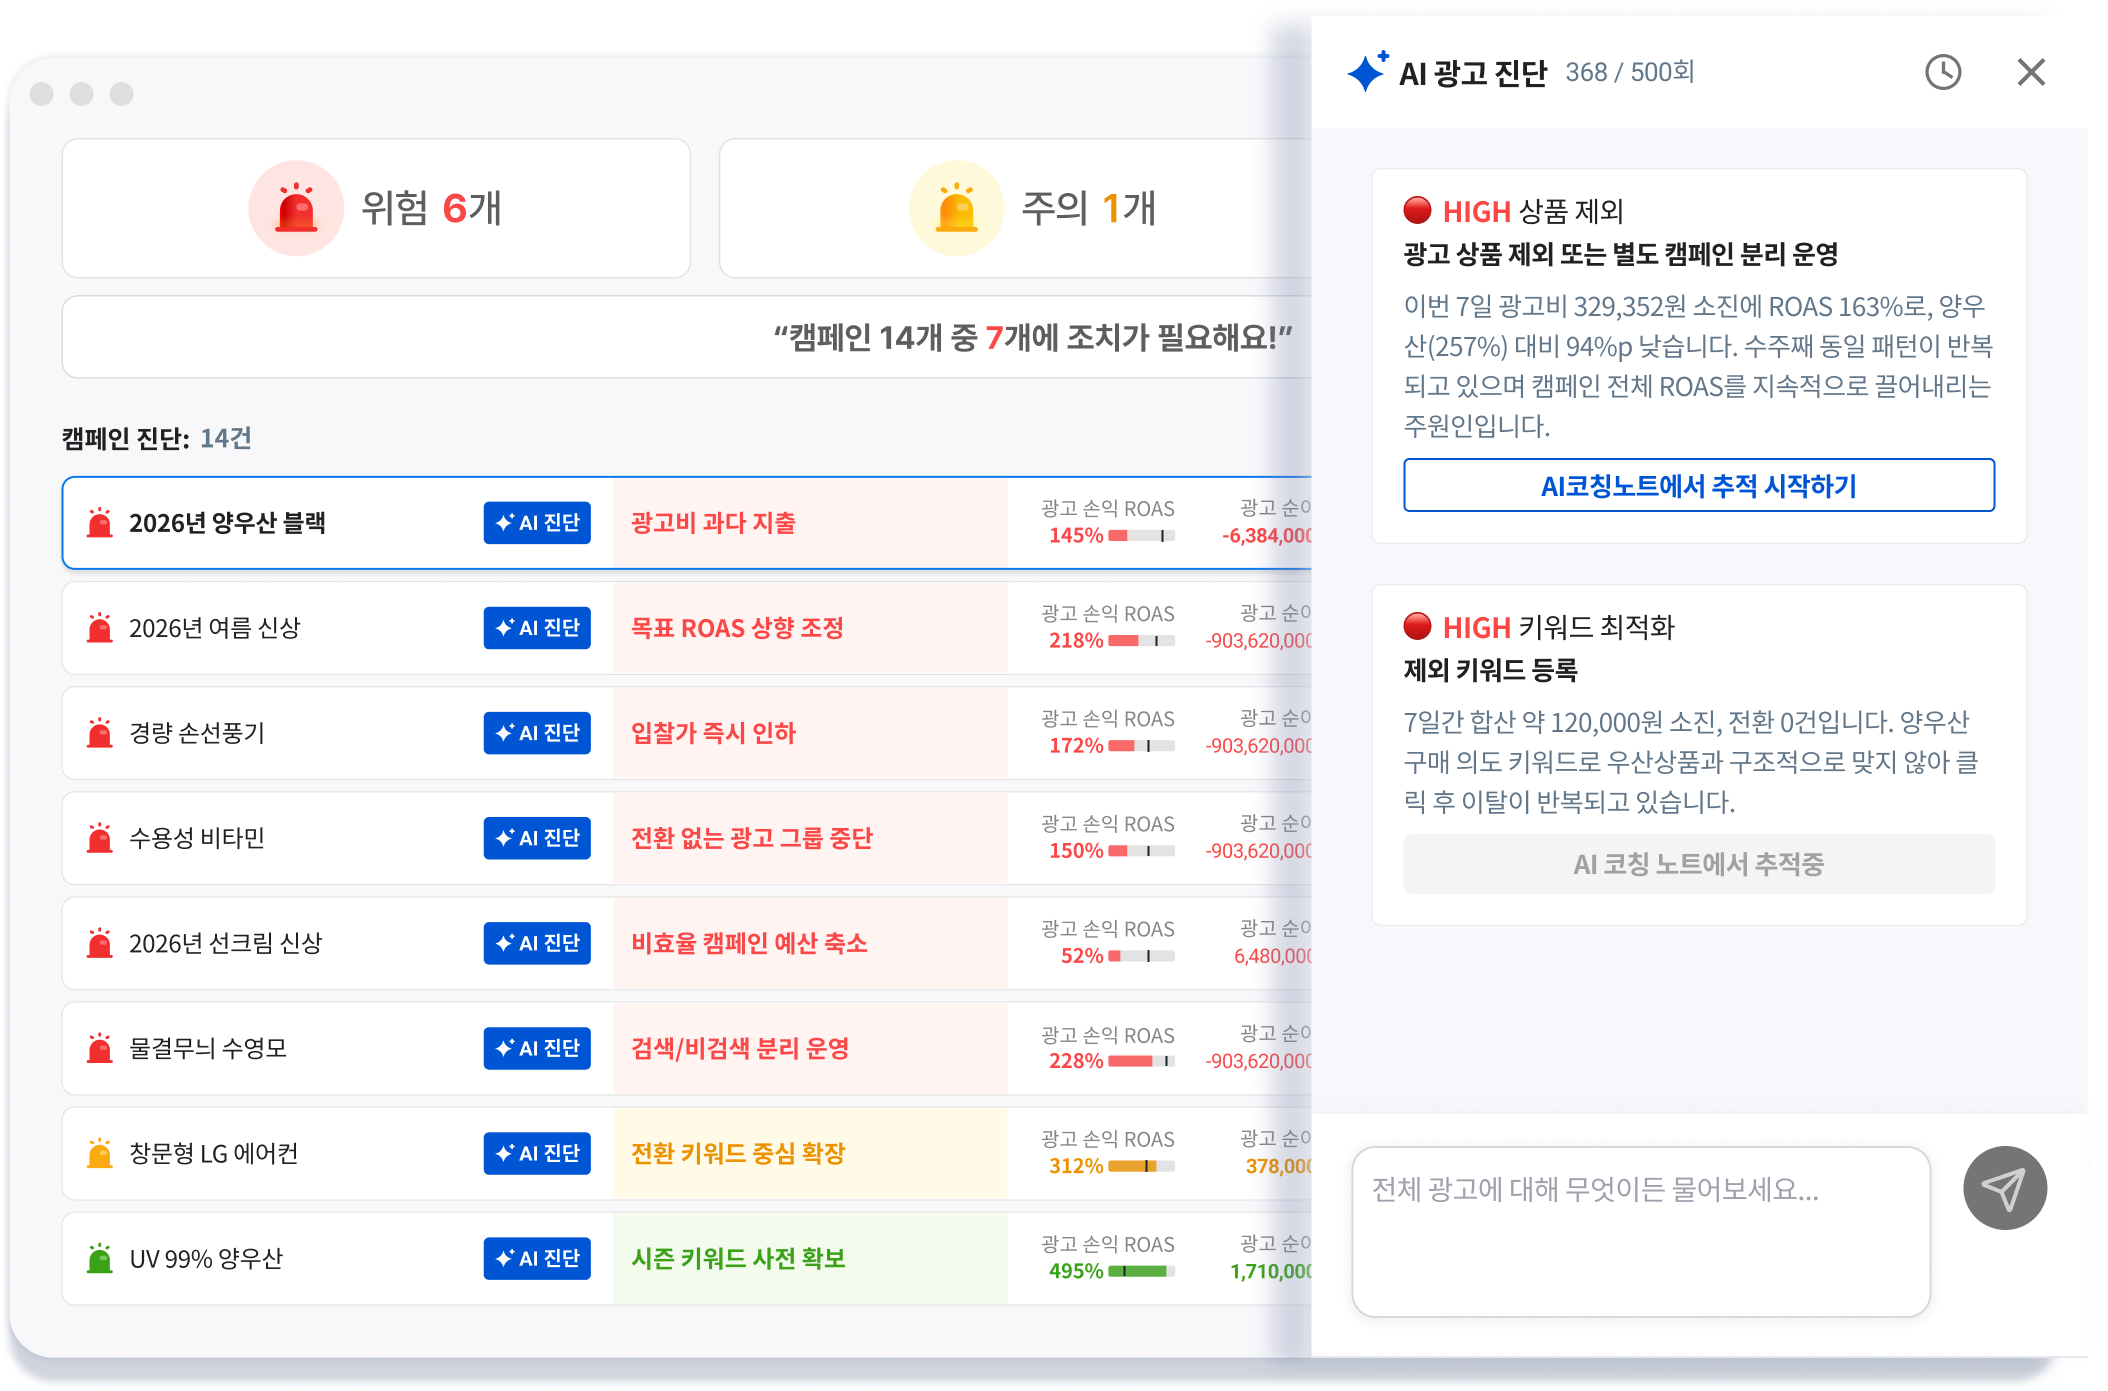Viewport: 2108px width, 1391px height.
Task: Click red siren icon beside 2026년 양우산 블랙
Action: [100, 523]
